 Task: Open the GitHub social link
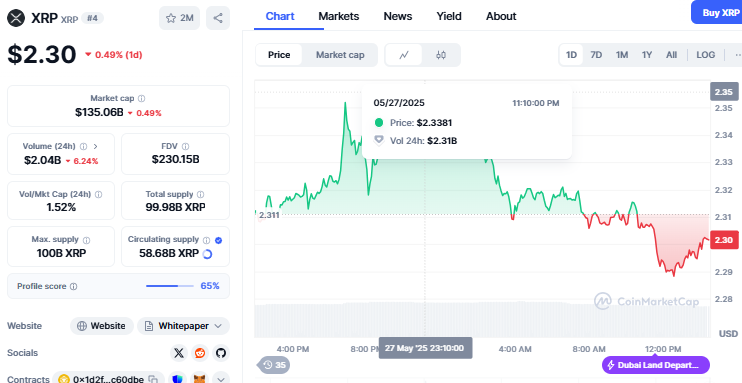click(221, 353)
